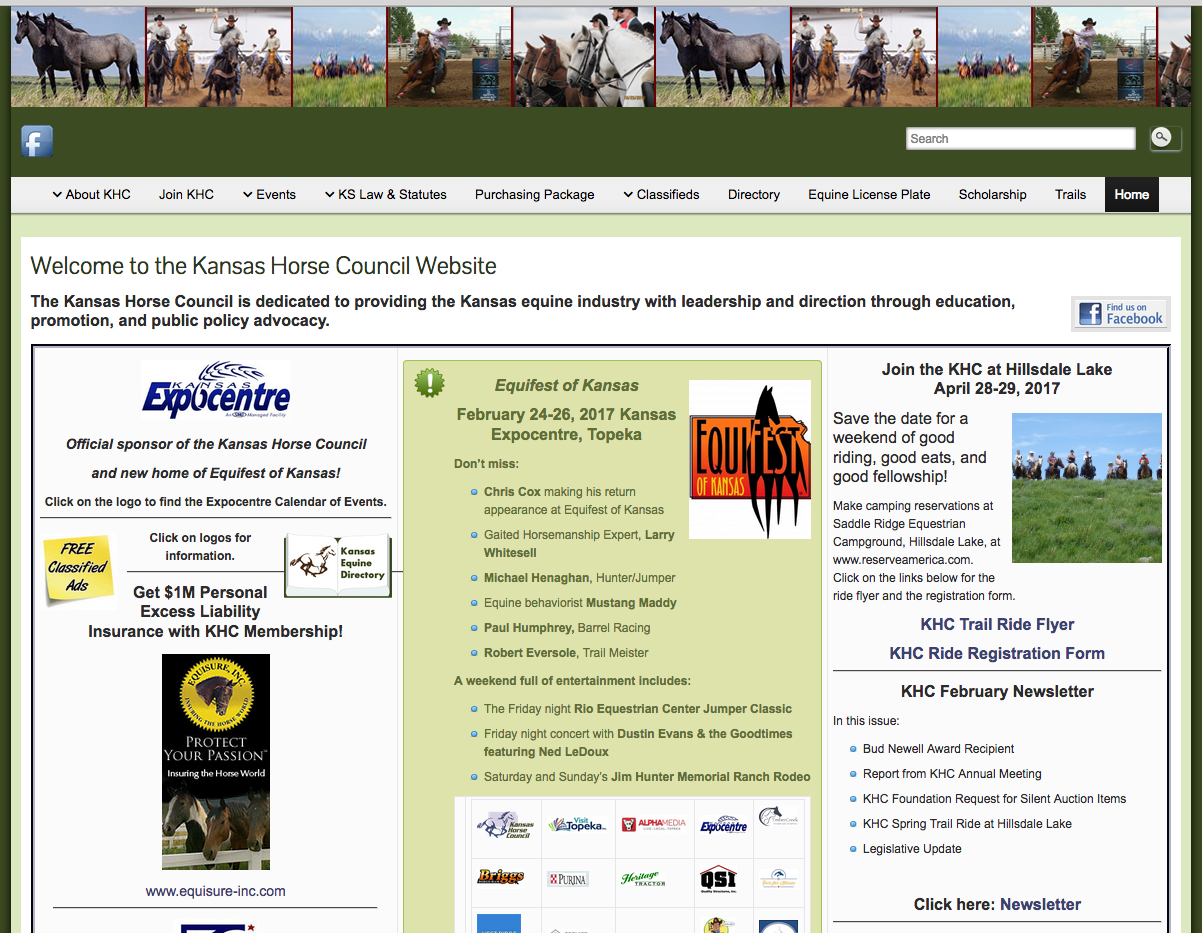Viewport: 1202px width, 933px height.
Task: Expand the Events dropdown menu
Action: (x=269, y=195)
